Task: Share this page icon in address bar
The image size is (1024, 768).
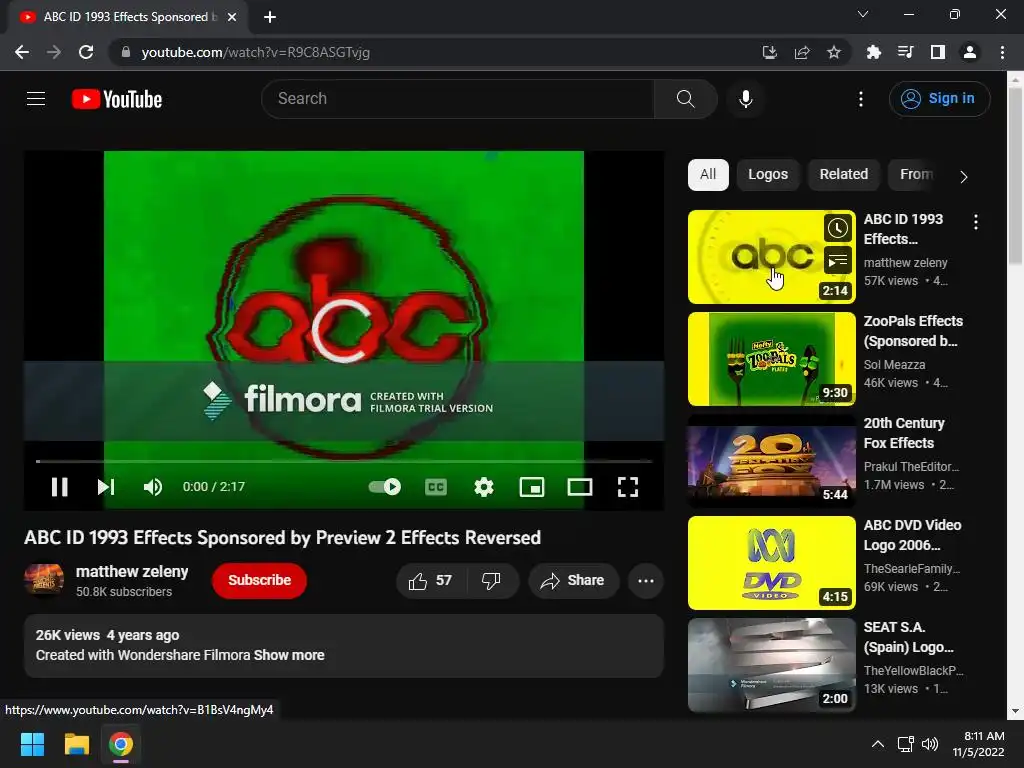Action: 801,52
